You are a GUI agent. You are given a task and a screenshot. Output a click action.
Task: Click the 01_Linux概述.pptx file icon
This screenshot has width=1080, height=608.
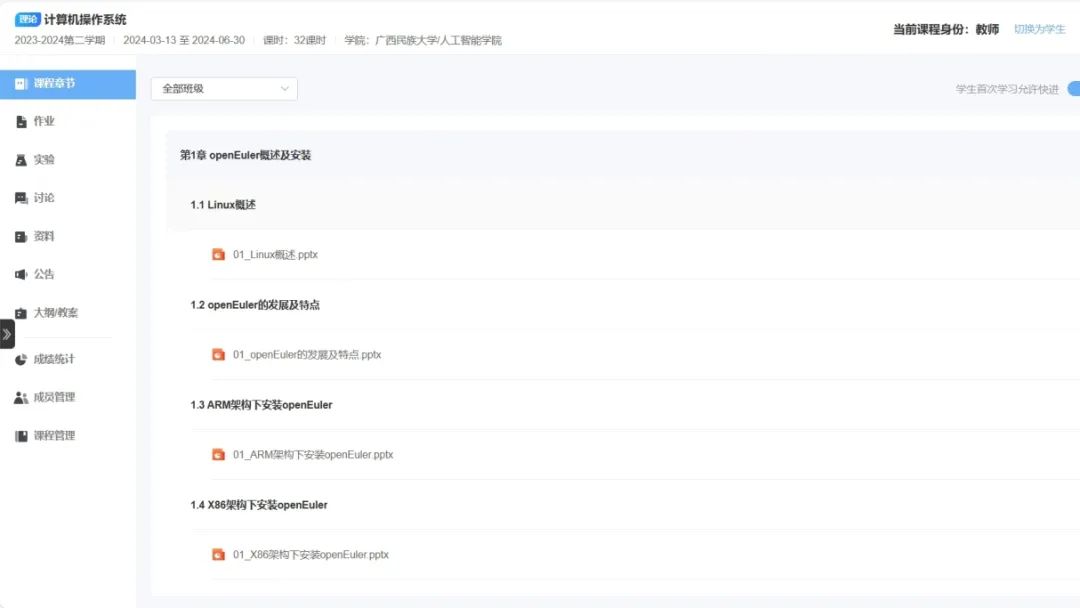tap(218, 255)
